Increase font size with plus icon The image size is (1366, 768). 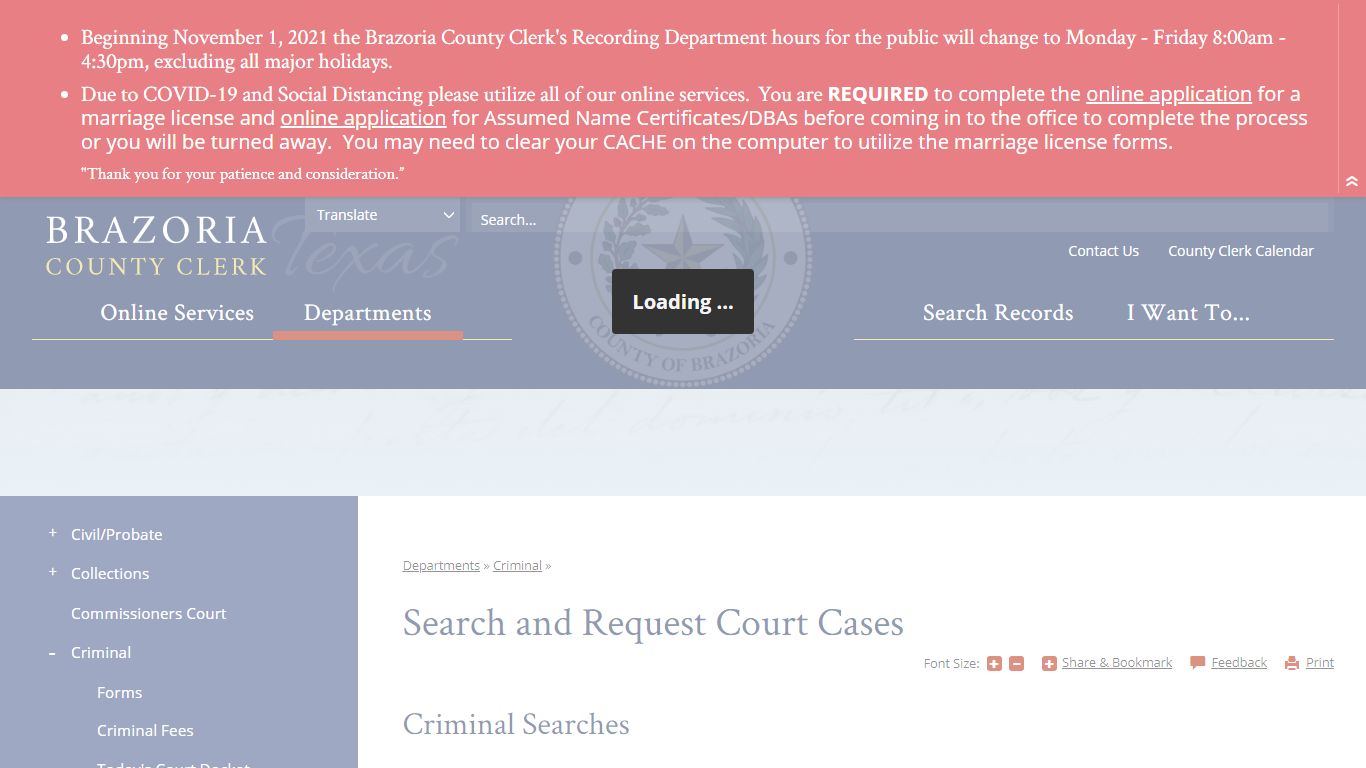pos(994,664)
